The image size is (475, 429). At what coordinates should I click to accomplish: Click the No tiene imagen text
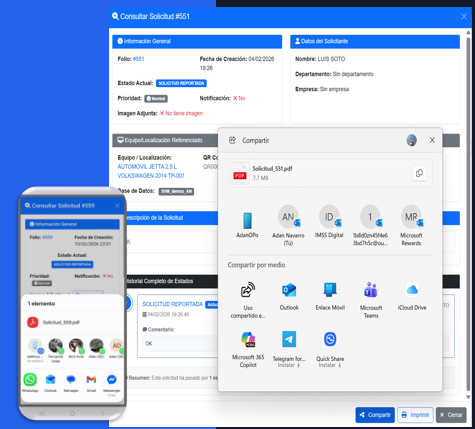[184, 113]
